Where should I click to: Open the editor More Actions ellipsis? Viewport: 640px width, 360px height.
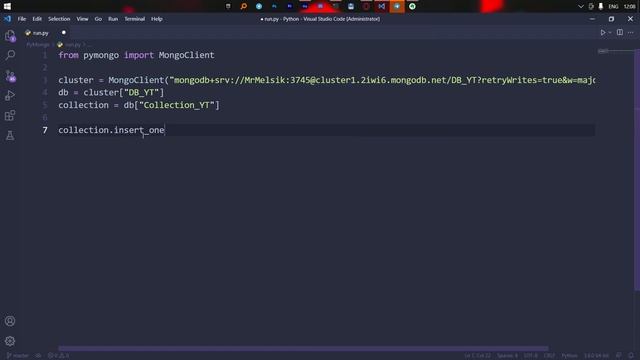(x=631, y=33)
